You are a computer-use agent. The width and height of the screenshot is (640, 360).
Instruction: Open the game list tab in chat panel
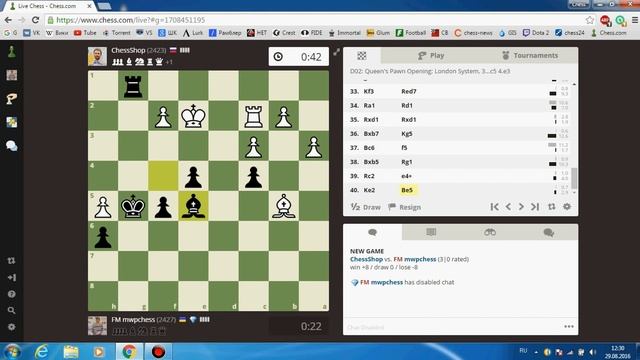point(431,232)
